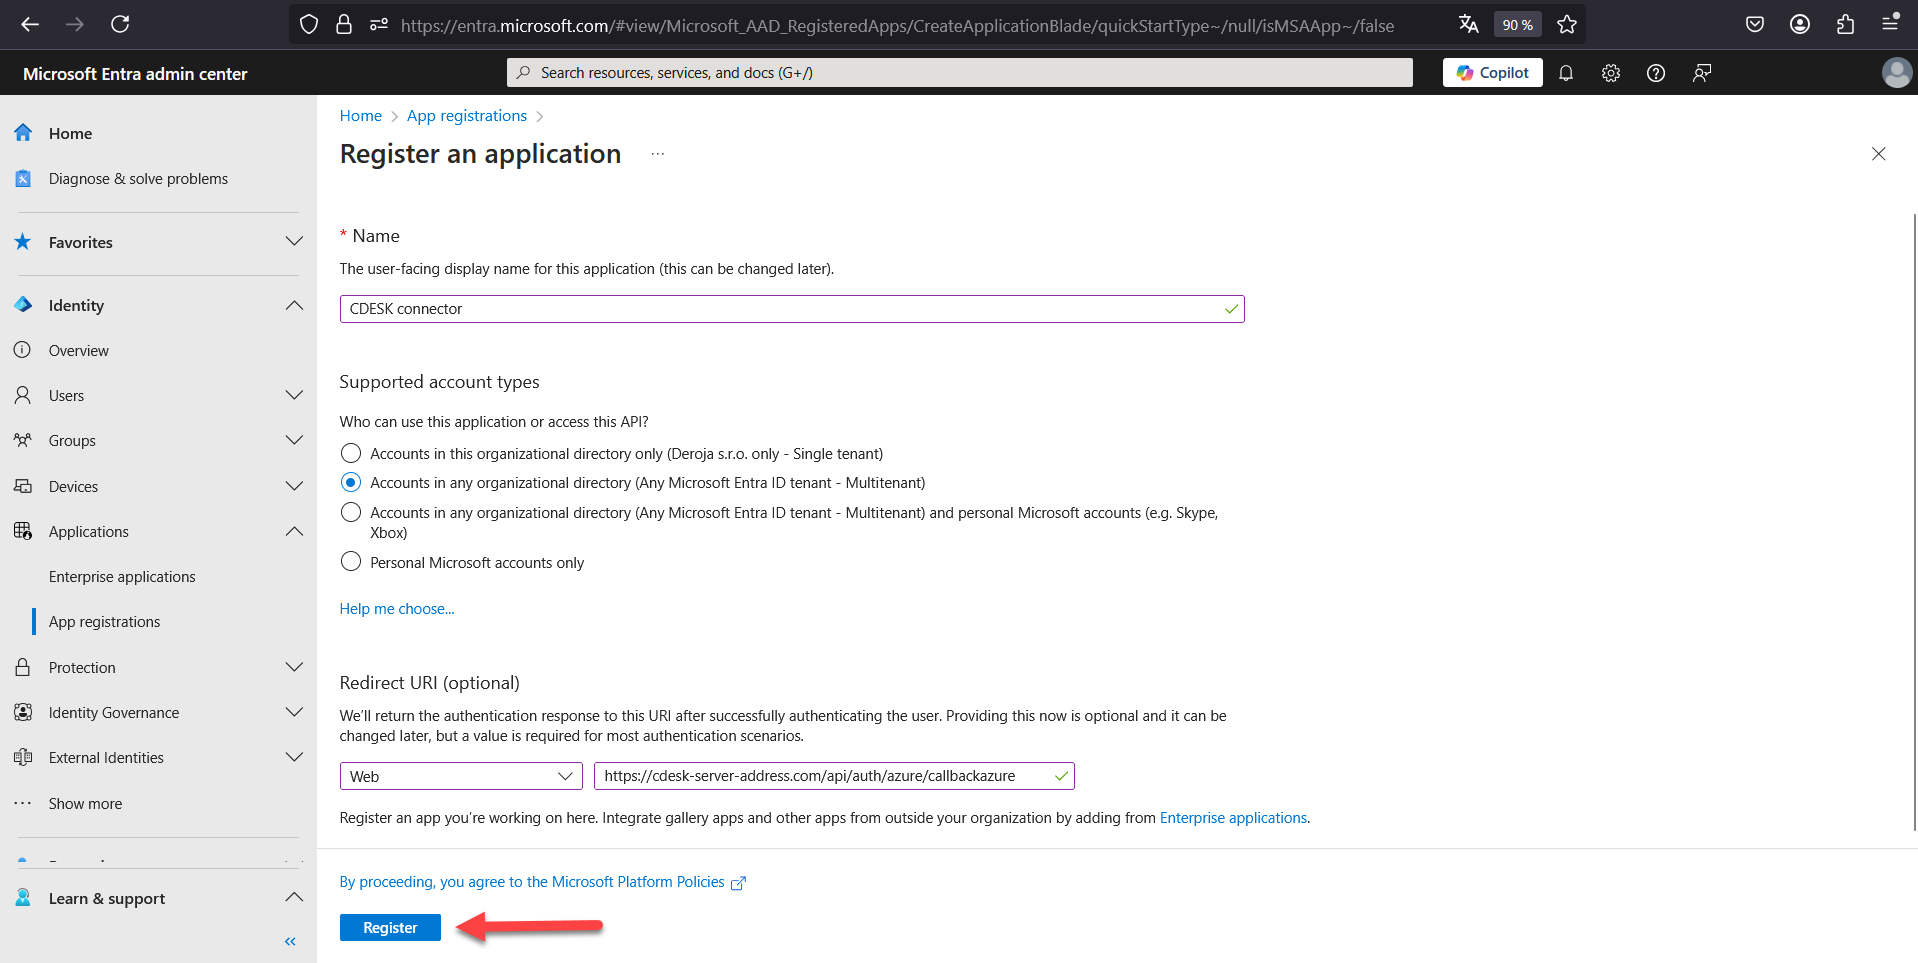
Task: Click the Help me choose link
Action: (397, 609)
